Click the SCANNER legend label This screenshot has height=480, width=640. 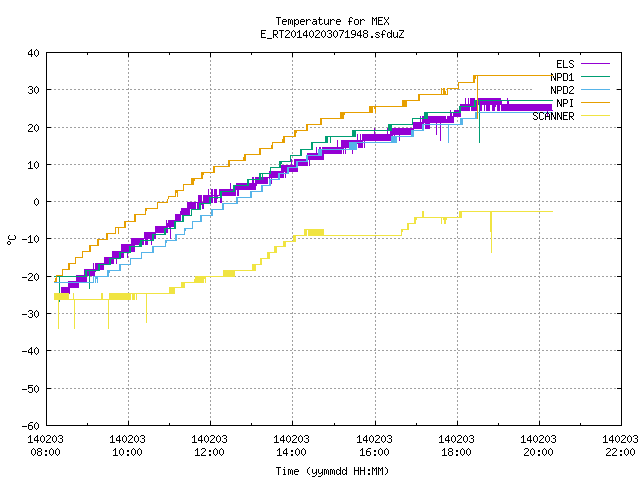pos(553,116)
